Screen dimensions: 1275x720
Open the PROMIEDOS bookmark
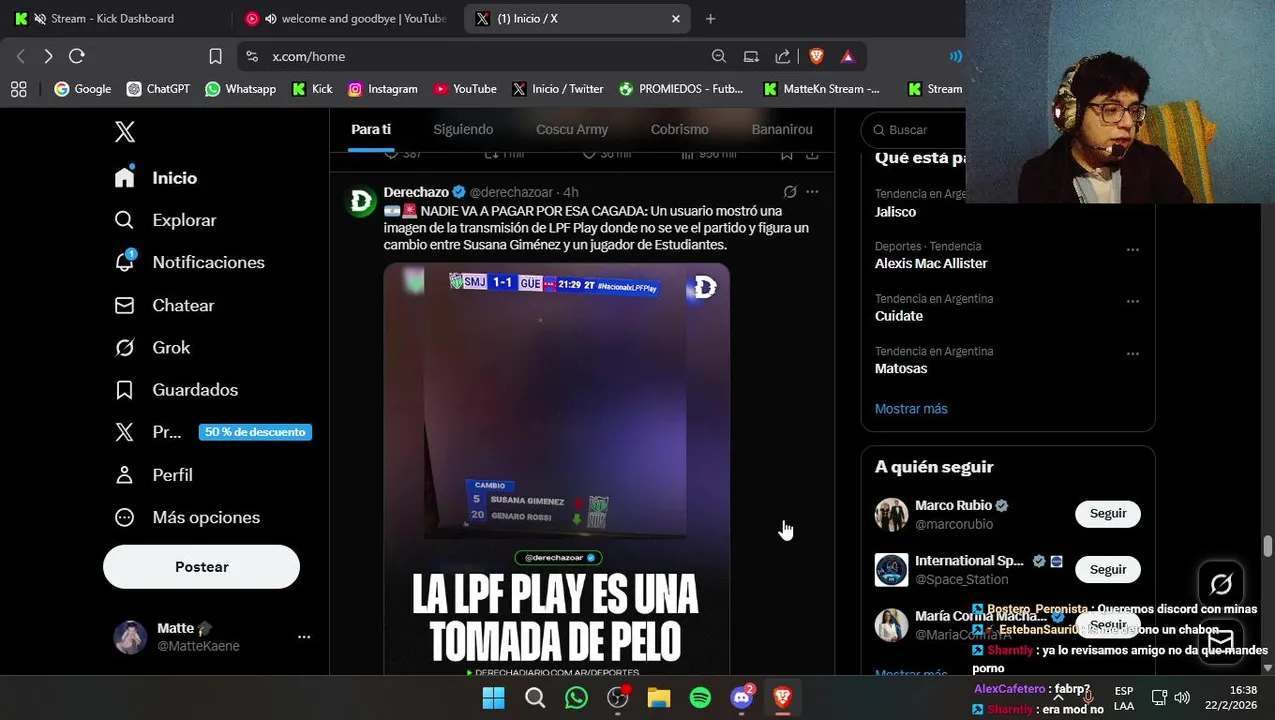click(681, 89)
